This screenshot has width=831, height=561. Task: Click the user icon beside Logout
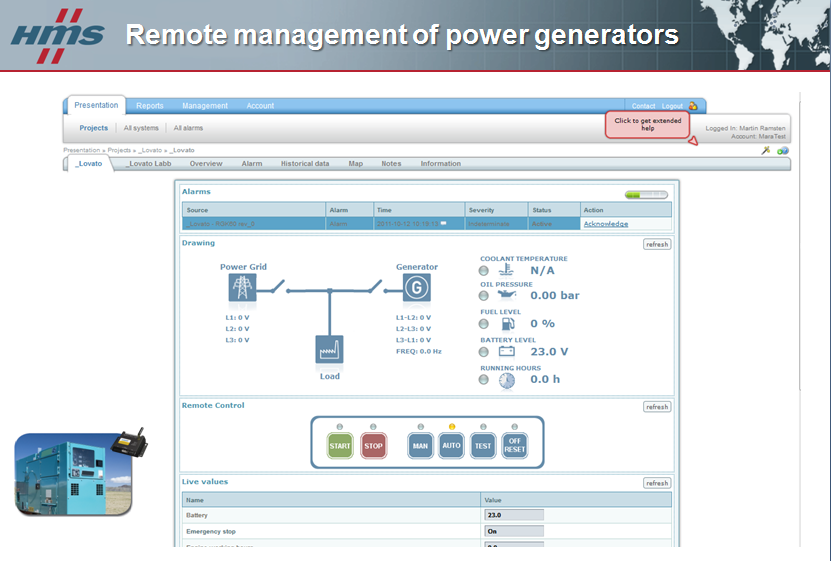(x=693, y=106)
